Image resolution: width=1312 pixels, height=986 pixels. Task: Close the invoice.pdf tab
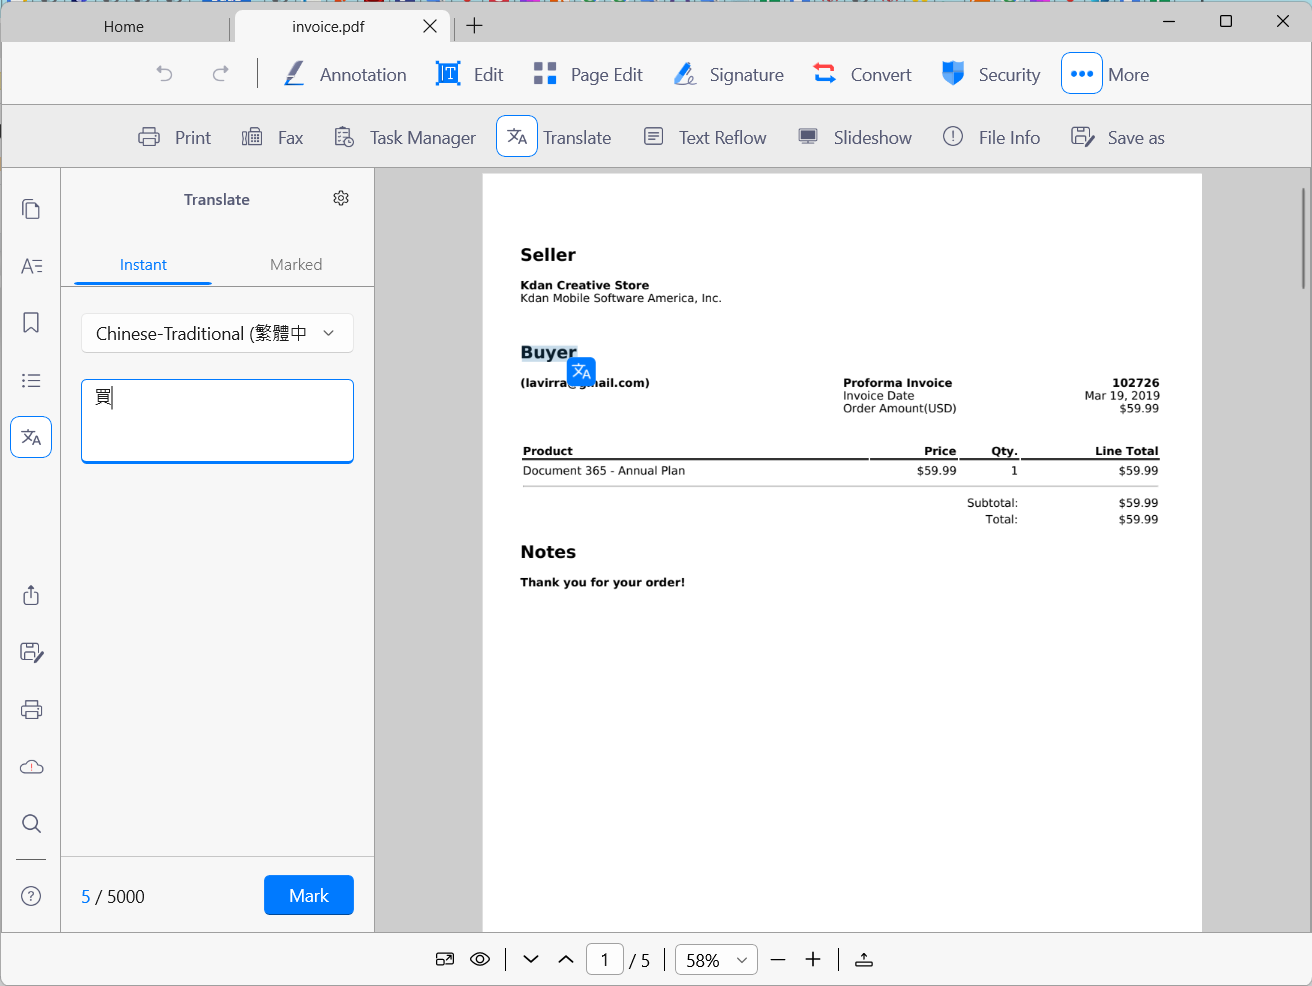pos(430,26)
